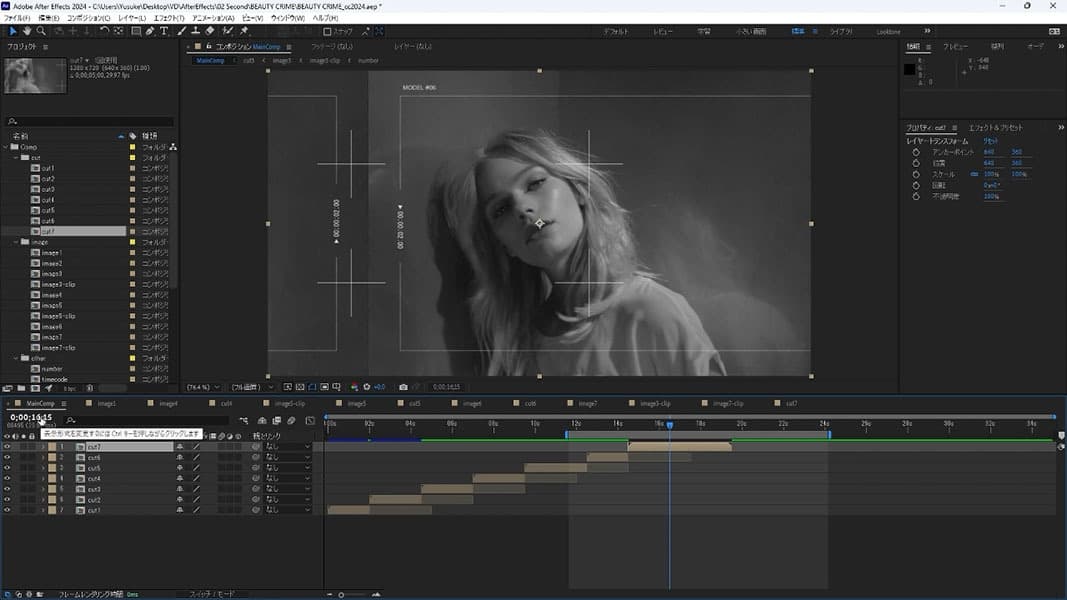The width and height of the screenshot is (1067, 600).
Task: Select the Eraser tool
Action: [209, 31]
